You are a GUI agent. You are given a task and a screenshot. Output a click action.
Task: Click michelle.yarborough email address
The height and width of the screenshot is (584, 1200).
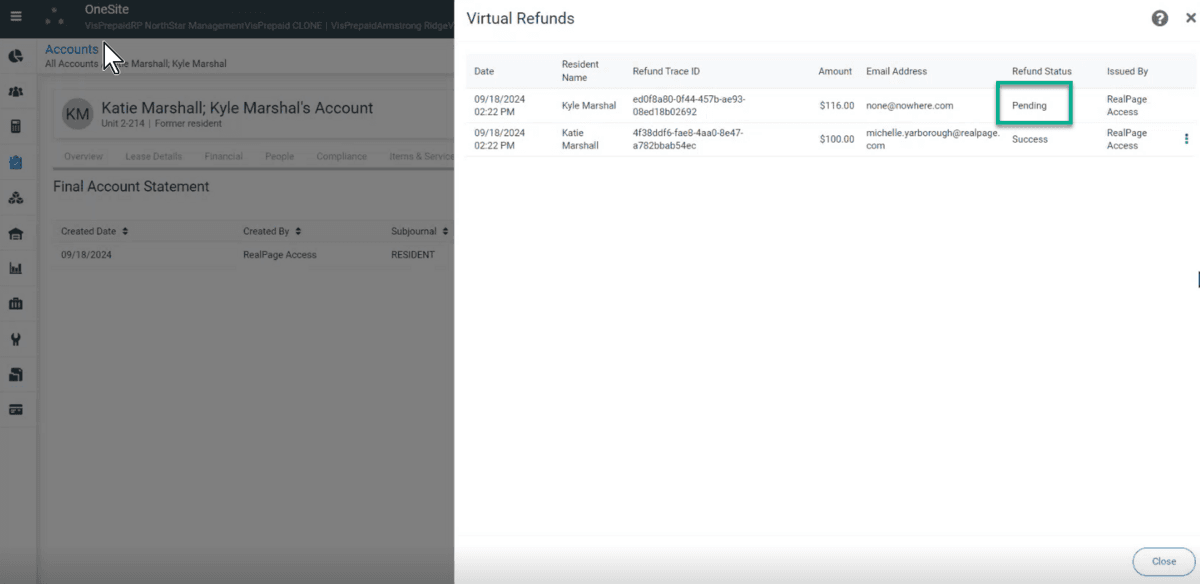pyautogui.click(x=932, y=139)
